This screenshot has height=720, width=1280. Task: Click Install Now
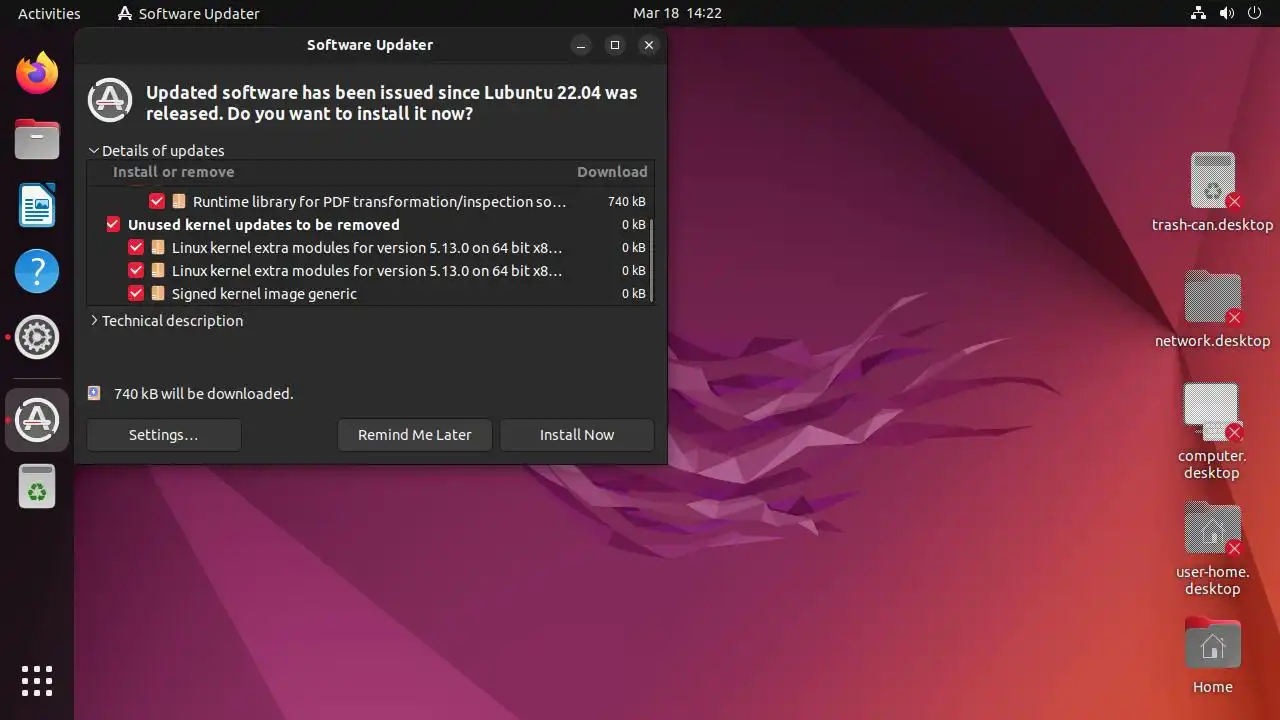[x=577, y=434]
